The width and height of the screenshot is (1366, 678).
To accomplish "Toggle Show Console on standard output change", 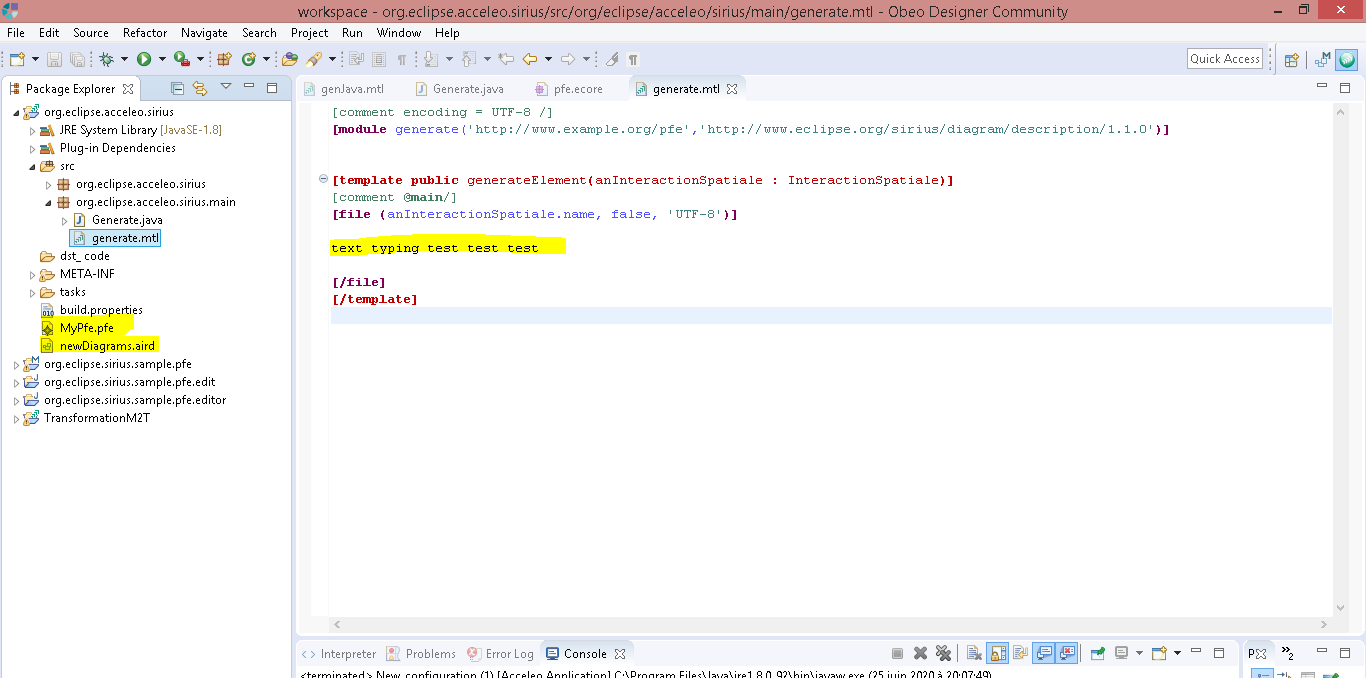I will click(1044, 653).
